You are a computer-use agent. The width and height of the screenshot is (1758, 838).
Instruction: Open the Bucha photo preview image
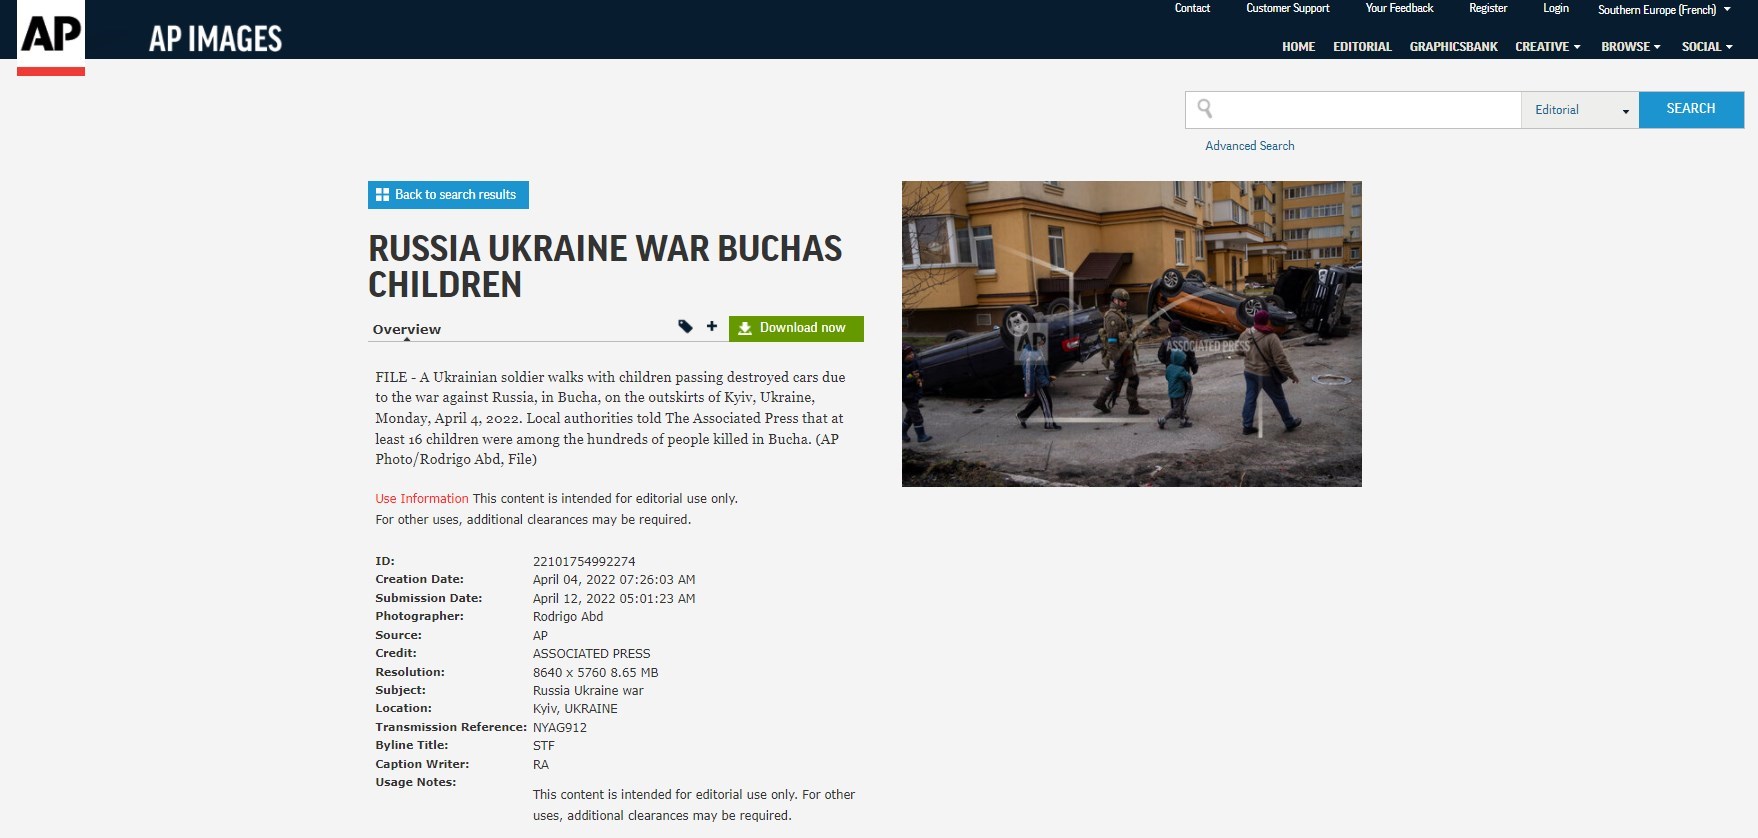tap(1131, 334)
